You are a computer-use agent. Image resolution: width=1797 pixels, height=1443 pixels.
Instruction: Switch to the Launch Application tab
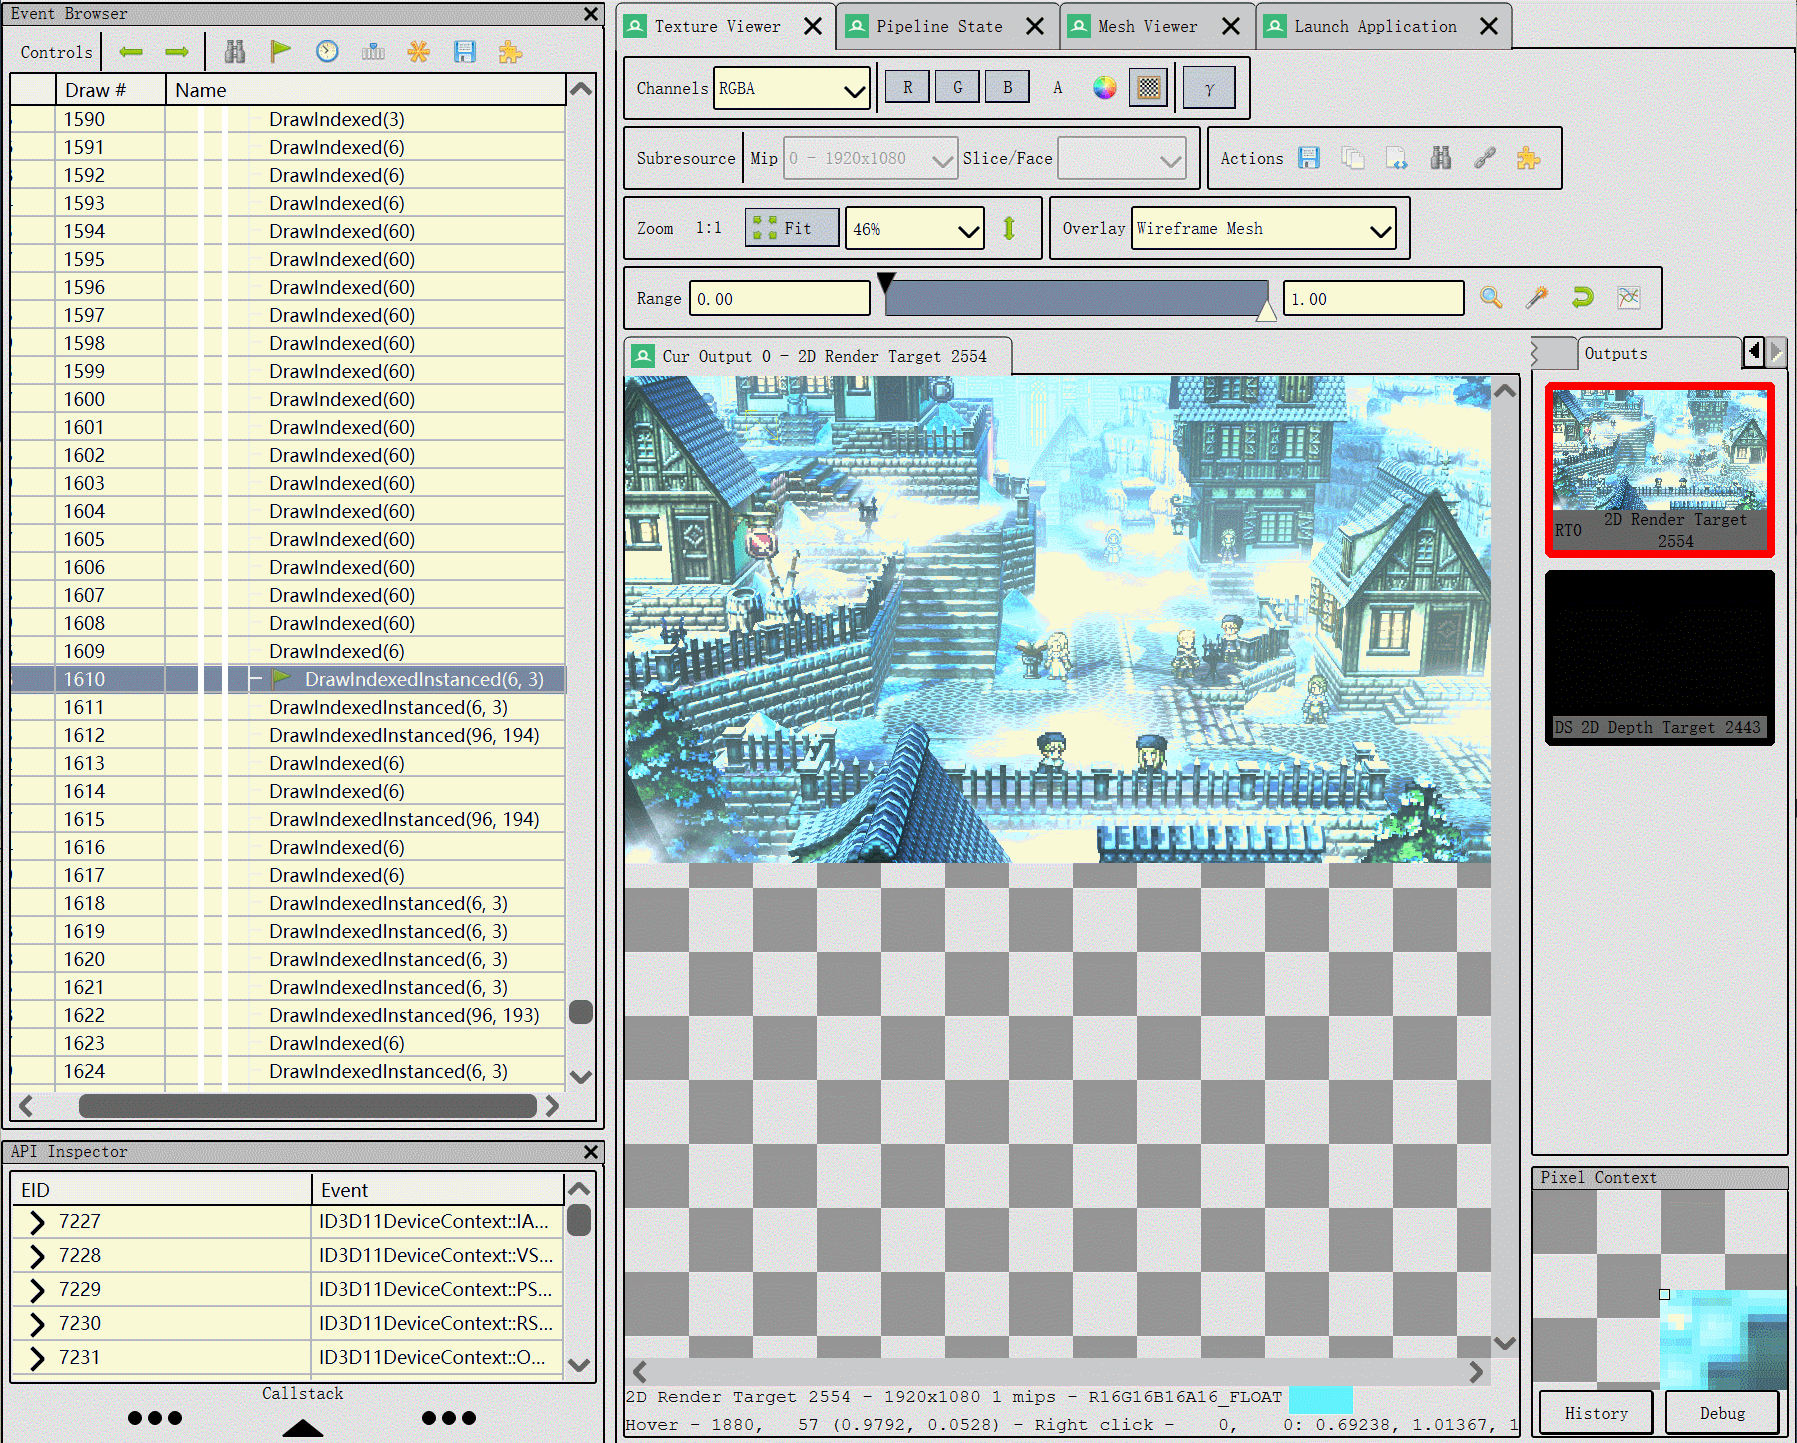1375,26
